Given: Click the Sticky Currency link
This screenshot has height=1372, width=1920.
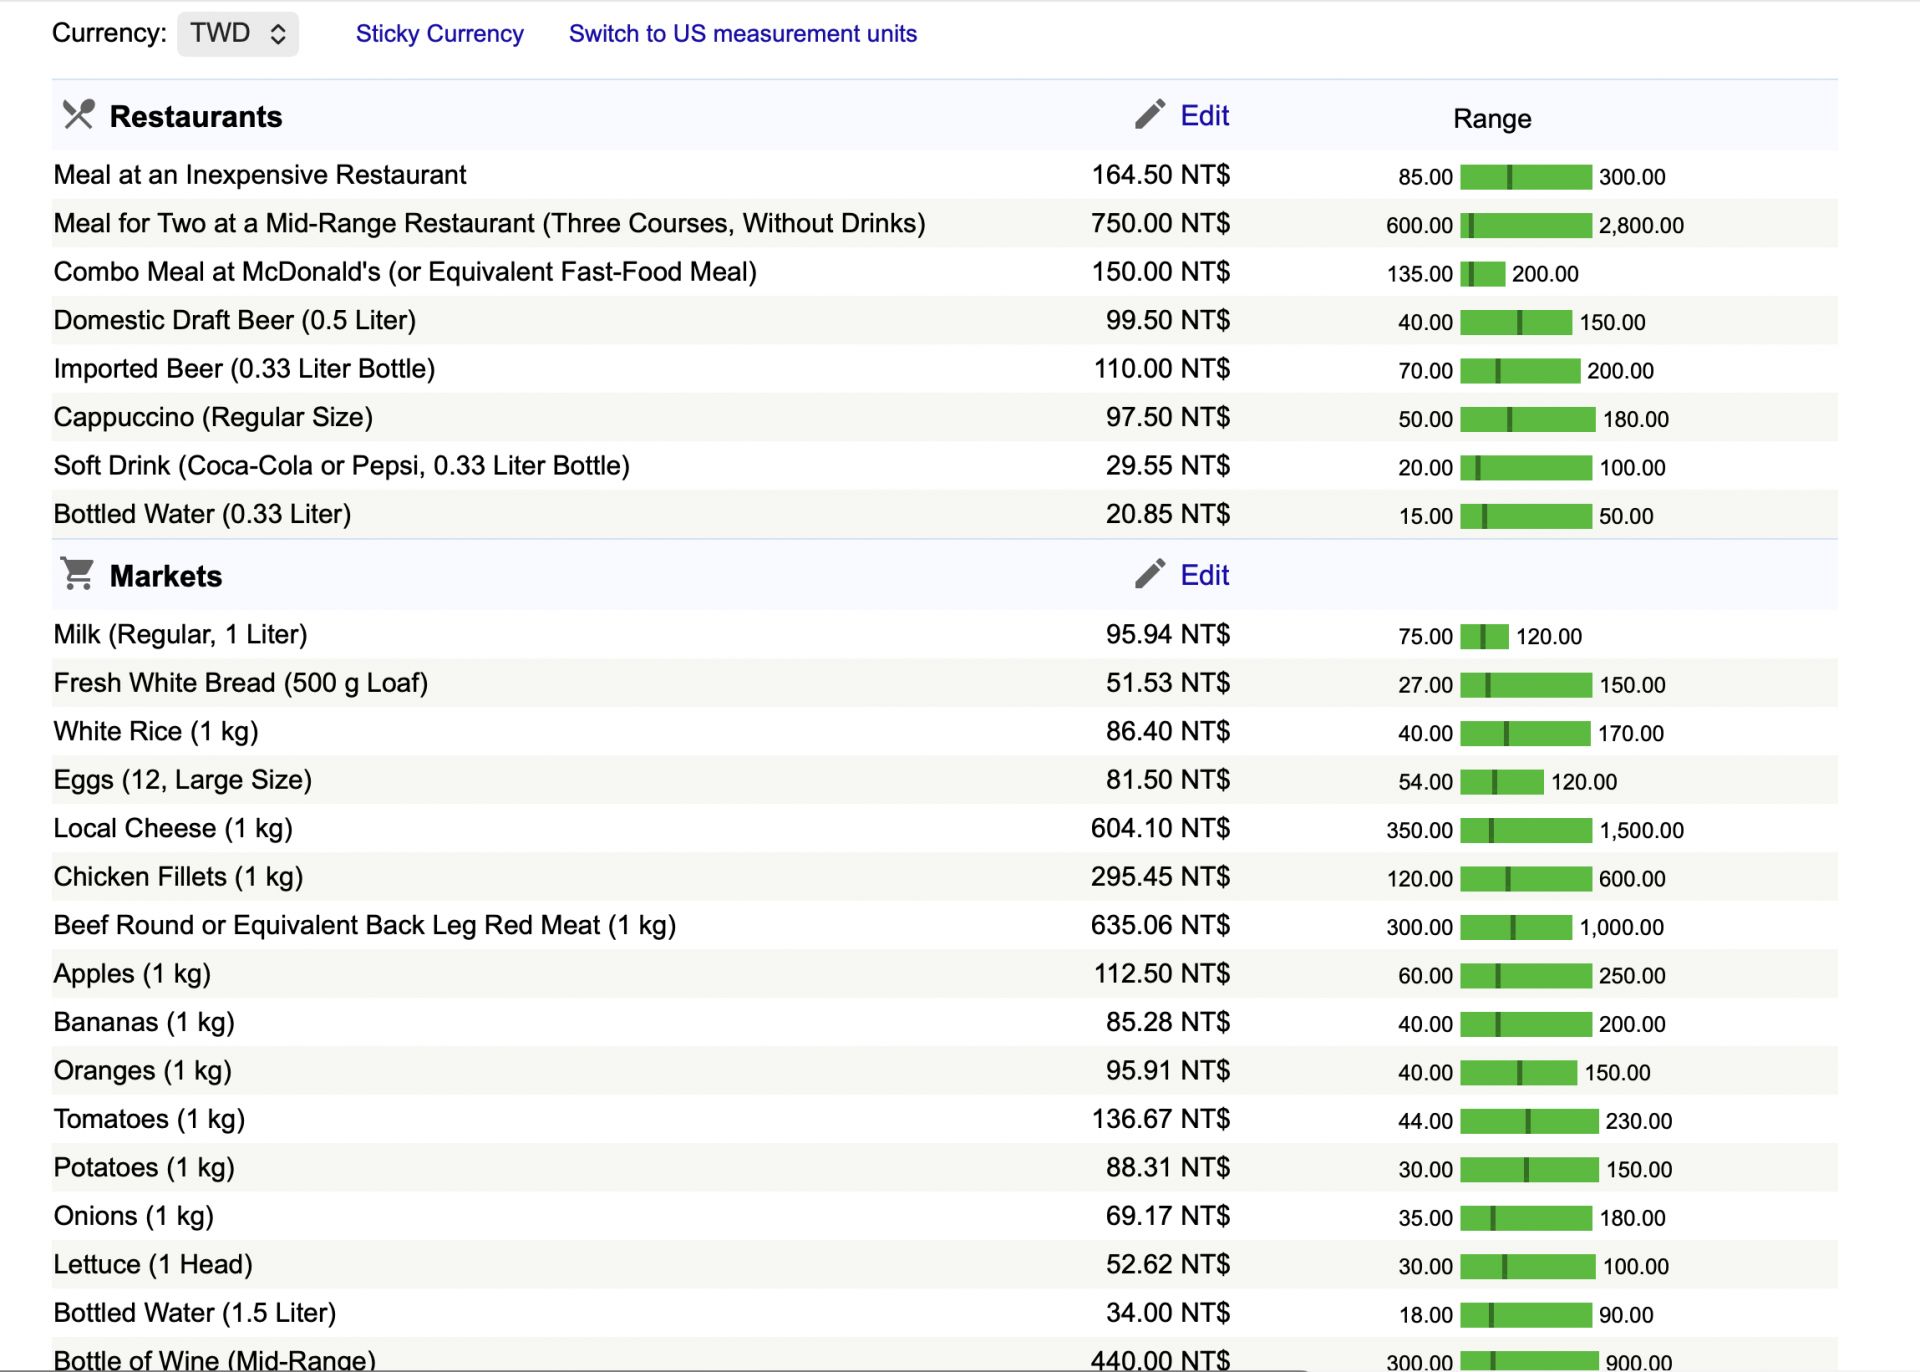Looking at the screenshot, I should [439, 34].
